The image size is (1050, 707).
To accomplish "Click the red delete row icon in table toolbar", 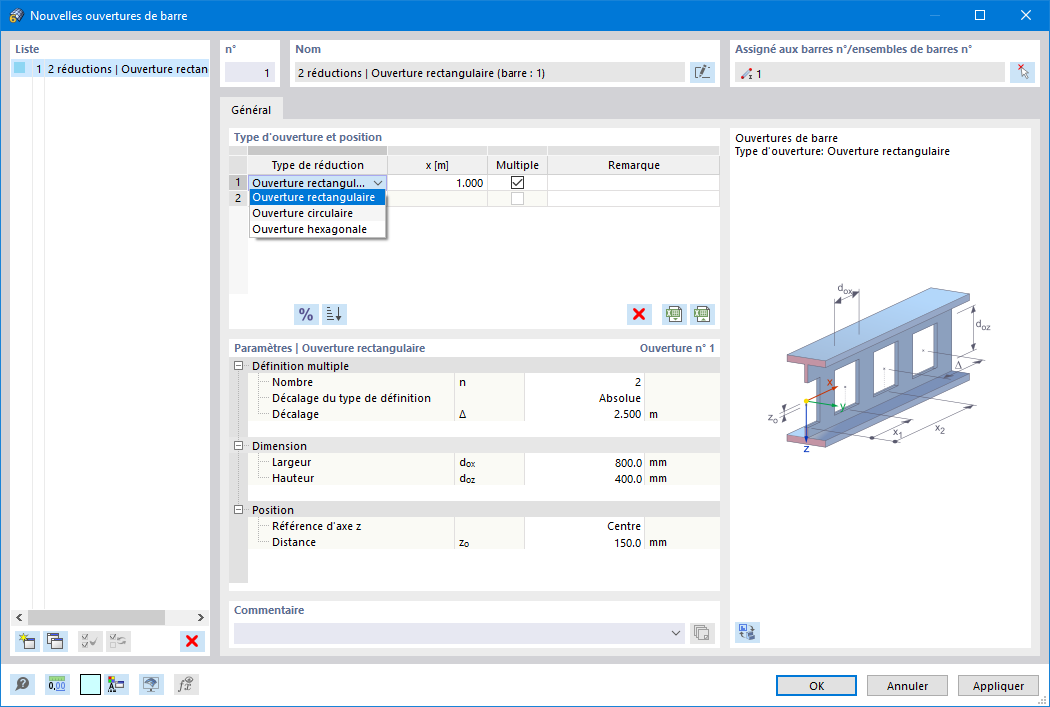I will pyautogui.click(x=639, y=314).
